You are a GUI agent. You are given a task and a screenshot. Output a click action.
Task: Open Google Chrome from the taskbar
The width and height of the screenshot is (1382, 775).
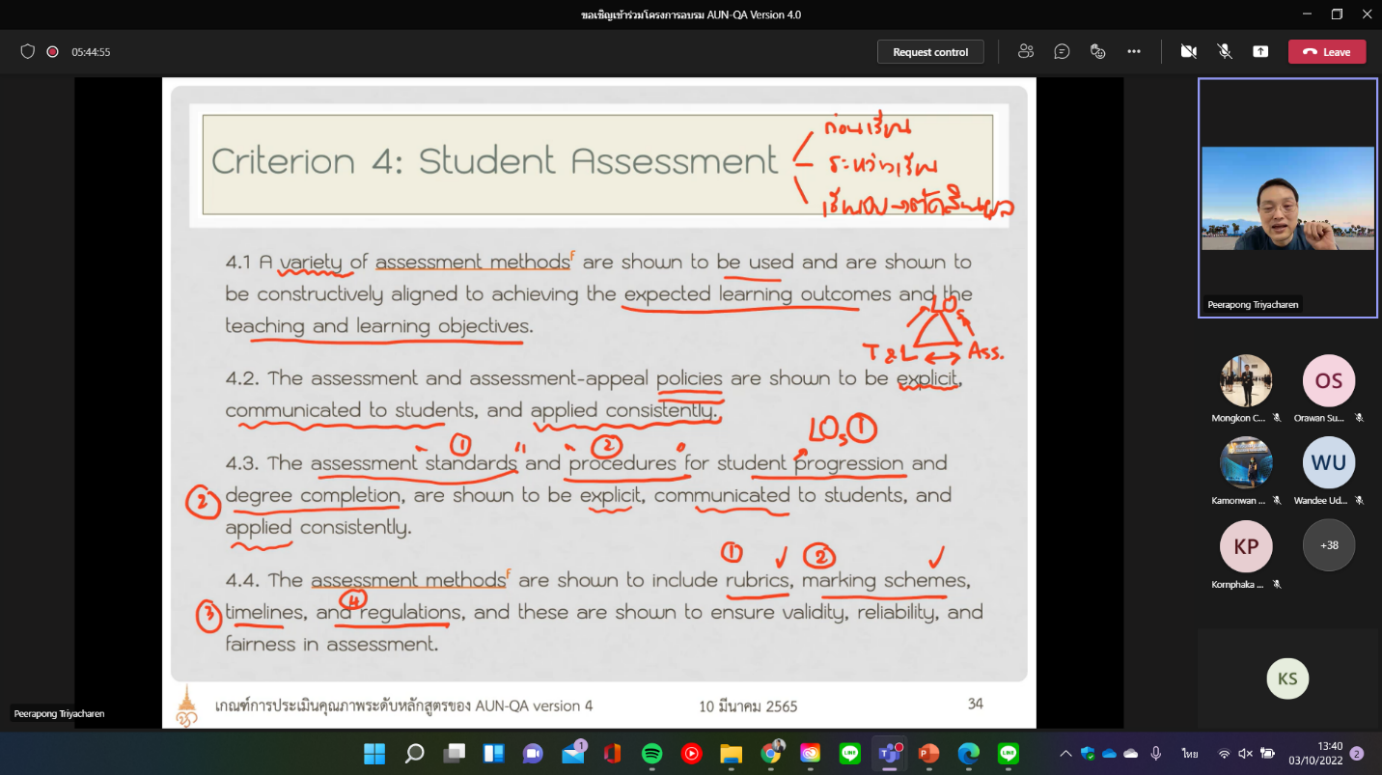pyautogui.click(x=771, y=753)
